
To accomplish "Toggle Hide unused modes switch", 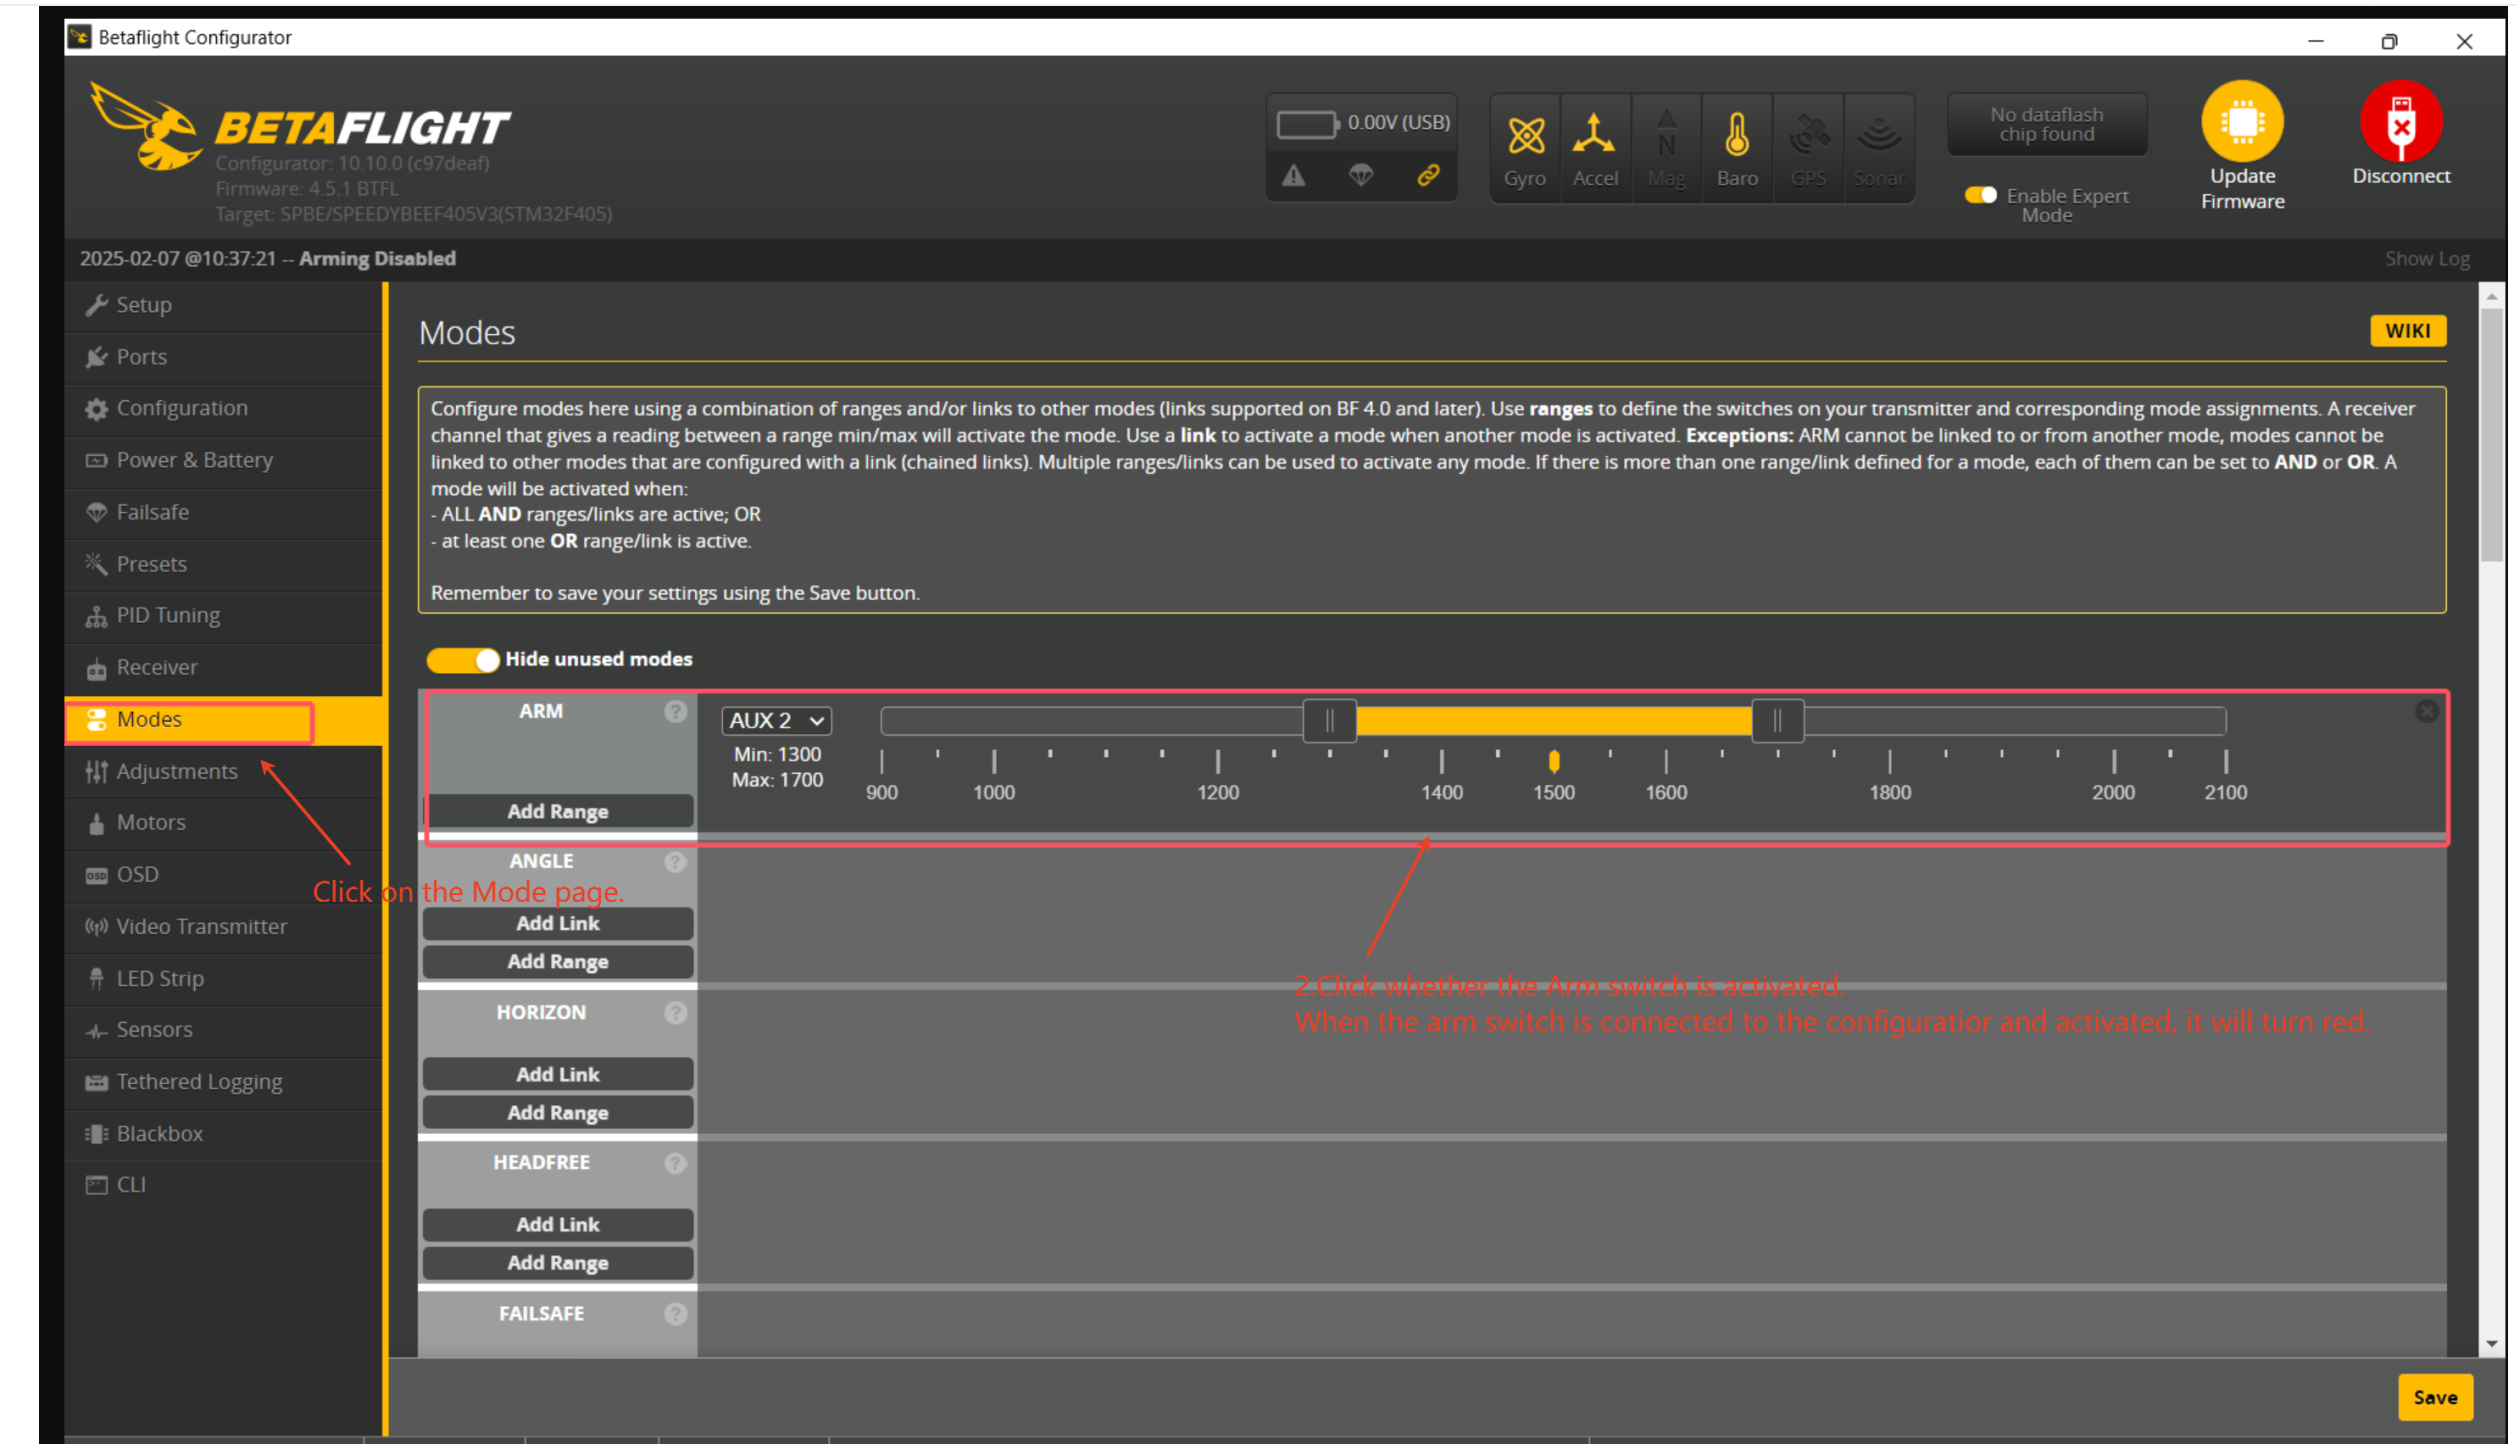I will (462, 660).
